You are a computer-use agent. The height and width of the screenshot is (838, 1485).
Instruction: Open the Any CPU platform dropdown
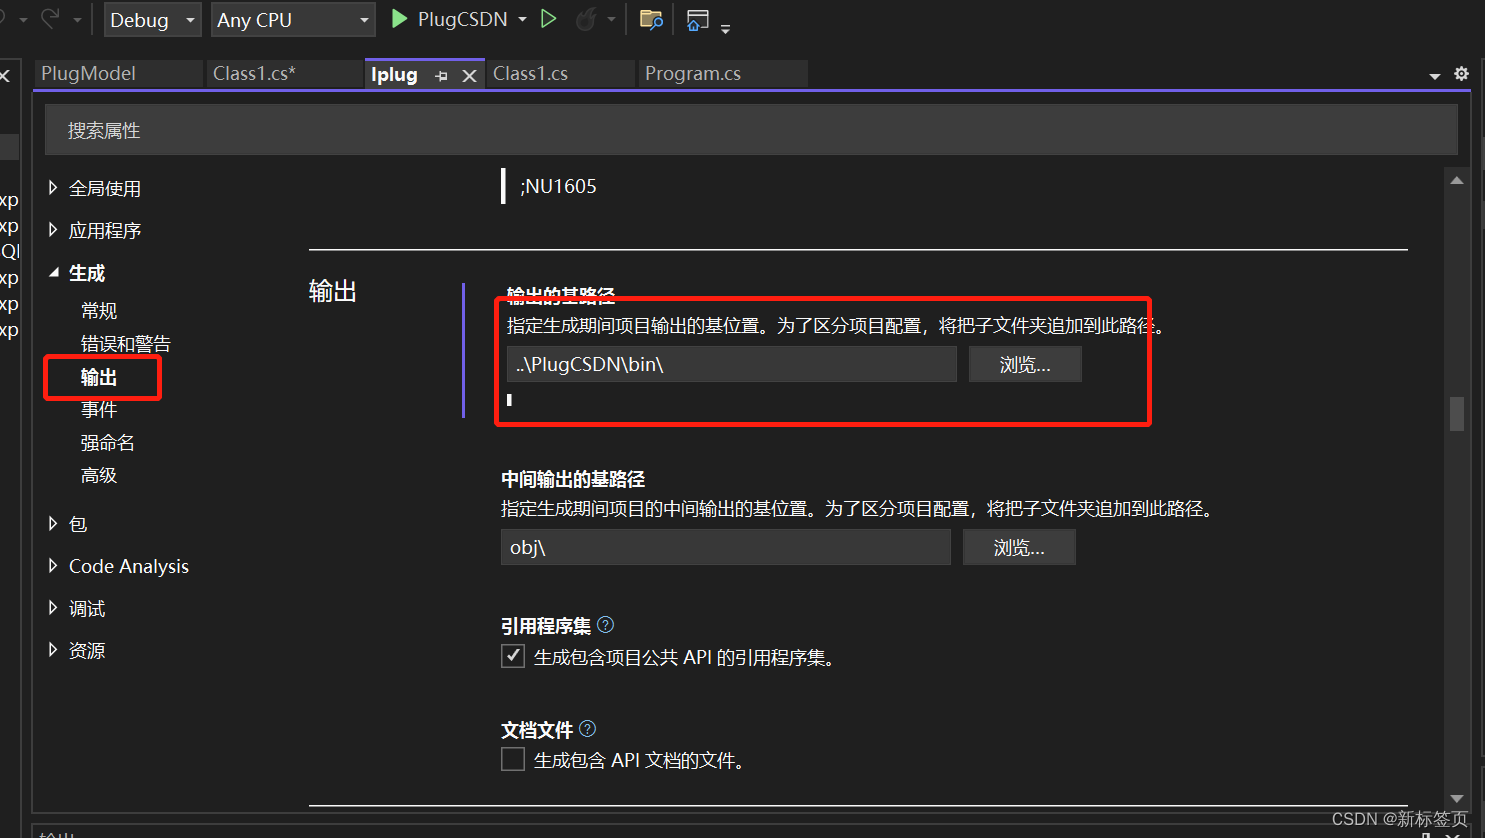pos(292,18)
